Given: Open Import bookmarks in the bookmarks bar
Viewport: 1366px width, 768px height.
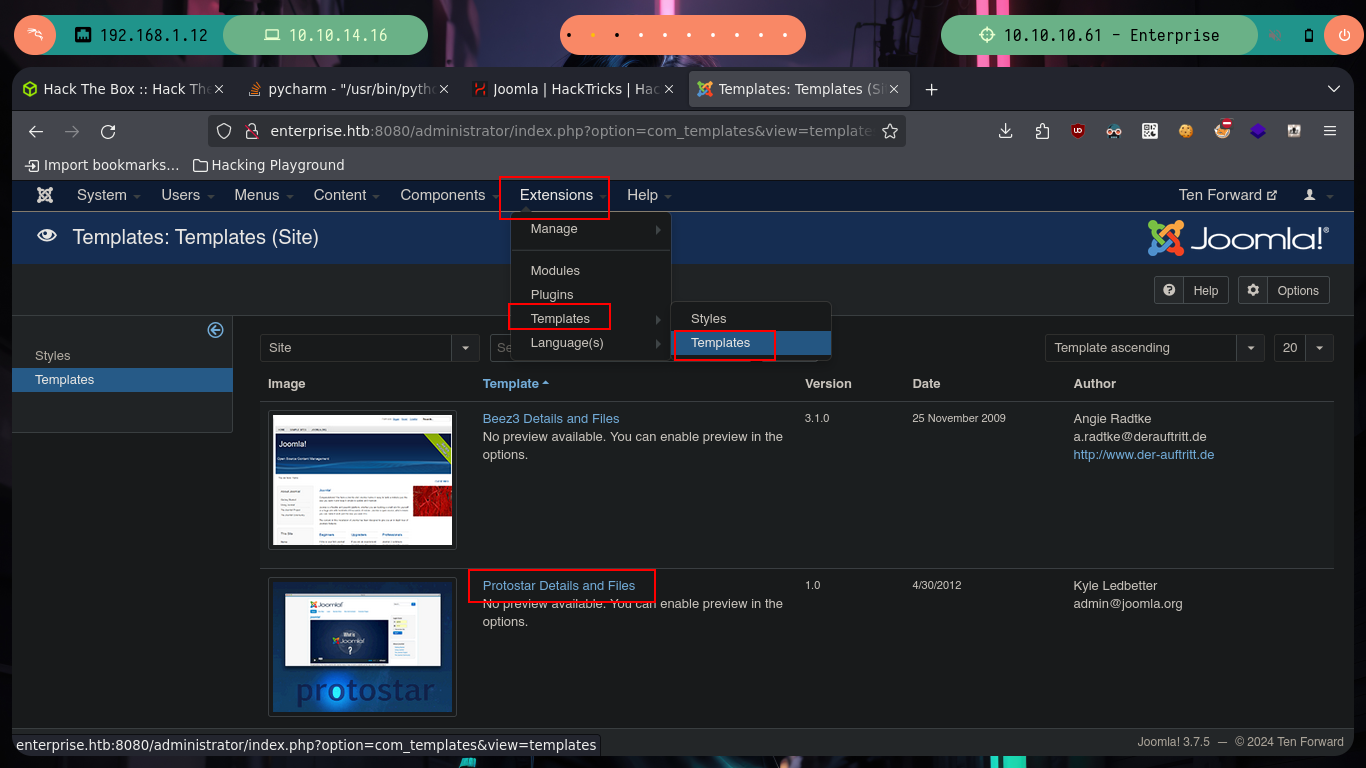Looking at the screenshot, I should (x=102, y=165).
